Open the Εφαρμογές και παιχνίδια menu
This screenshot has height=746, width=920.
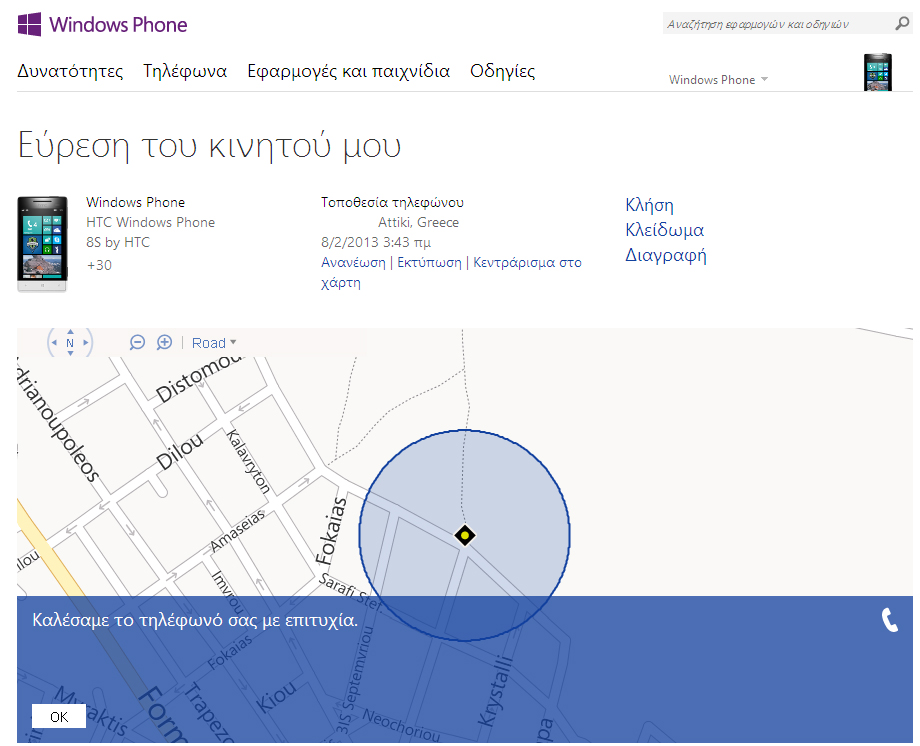point(348,71)
